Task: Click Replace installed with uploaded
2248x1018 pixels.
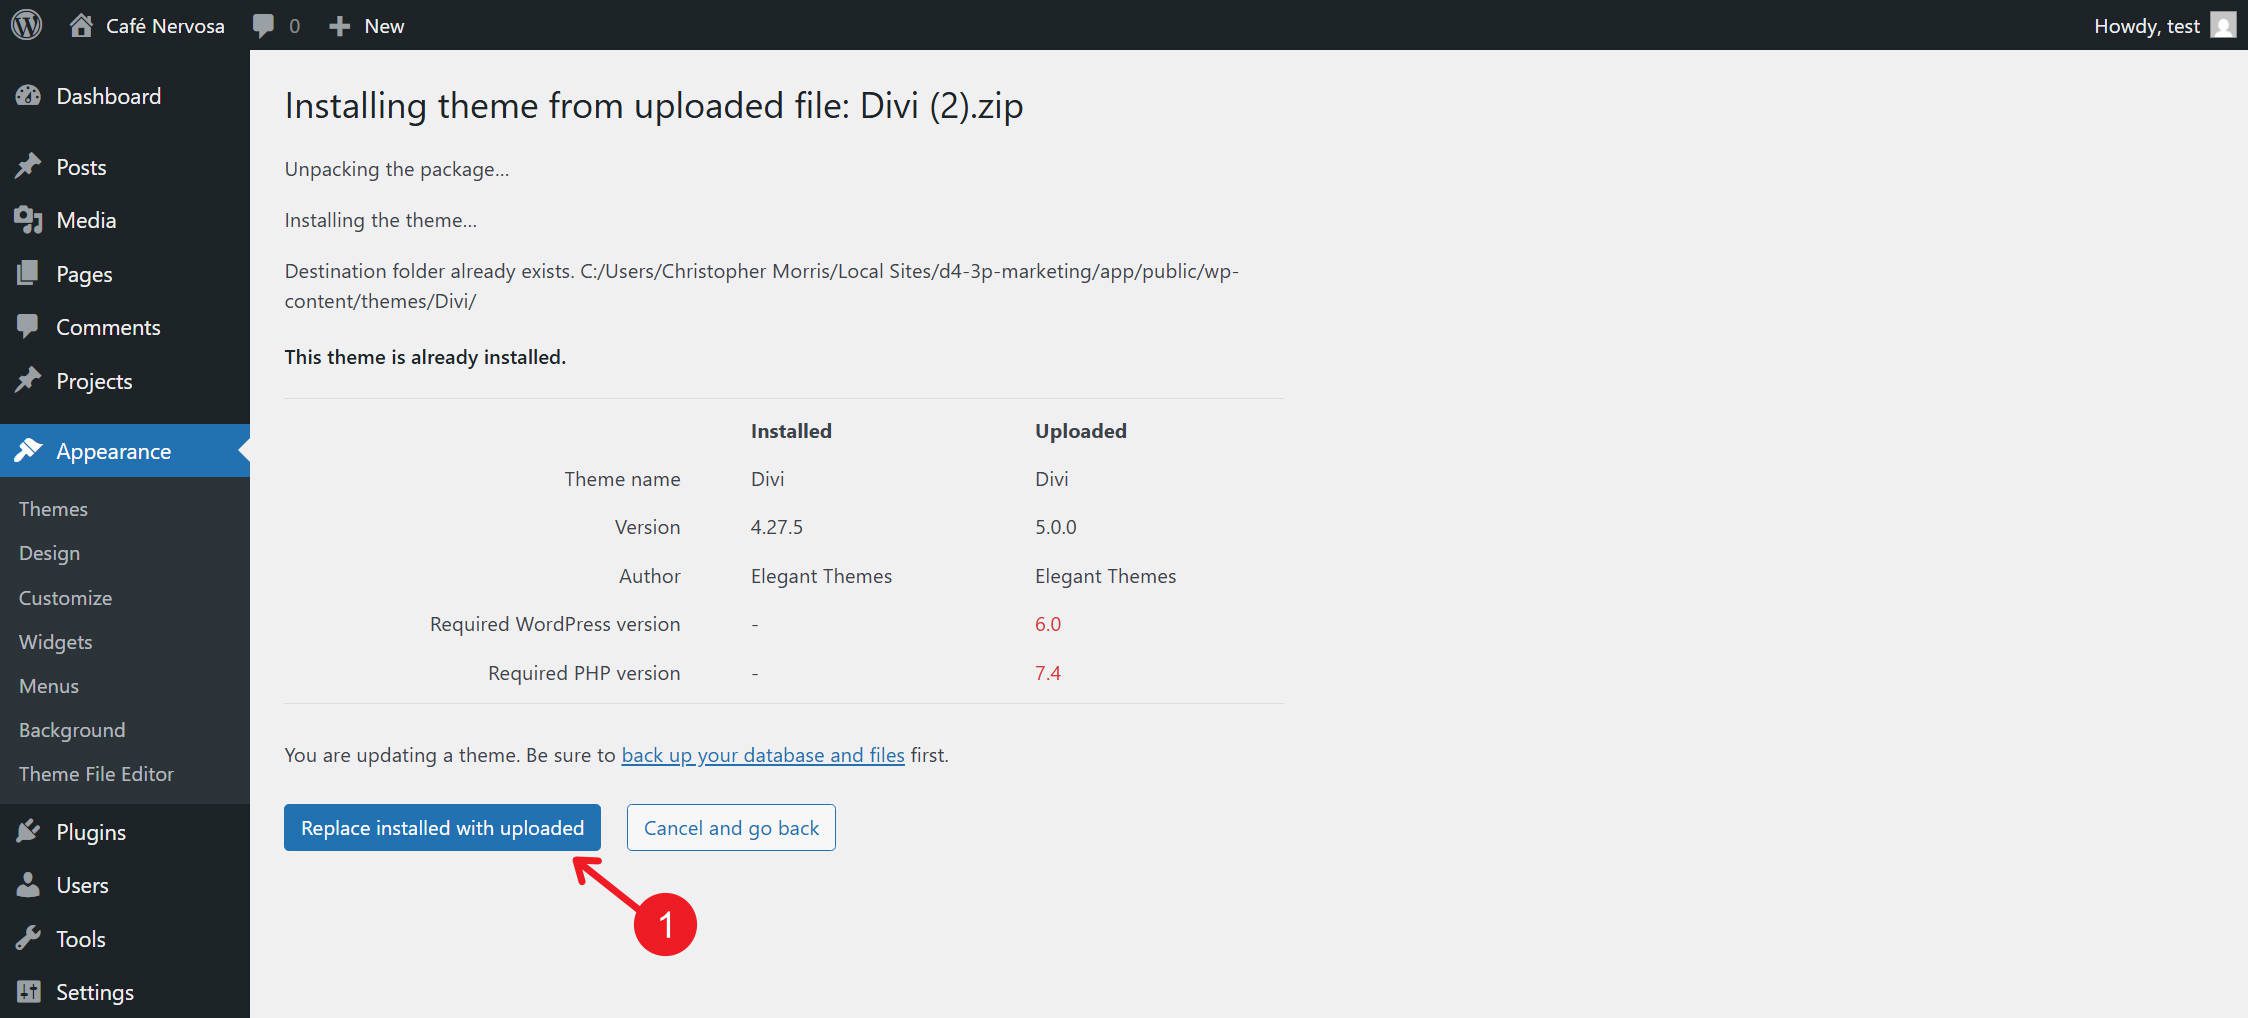Action: [x=441, y=827]
